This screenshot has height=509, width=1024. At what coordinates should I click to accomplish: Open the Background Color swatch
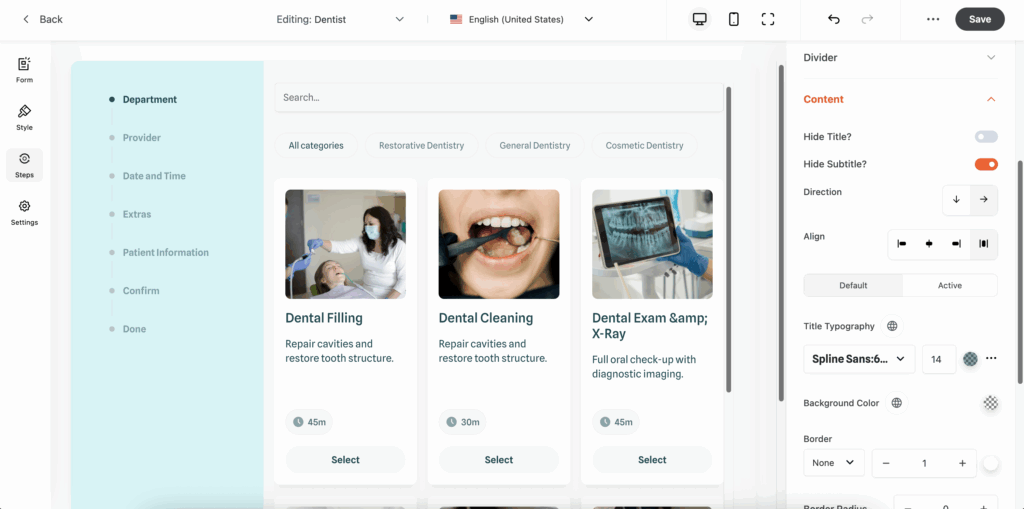point(990,403)
